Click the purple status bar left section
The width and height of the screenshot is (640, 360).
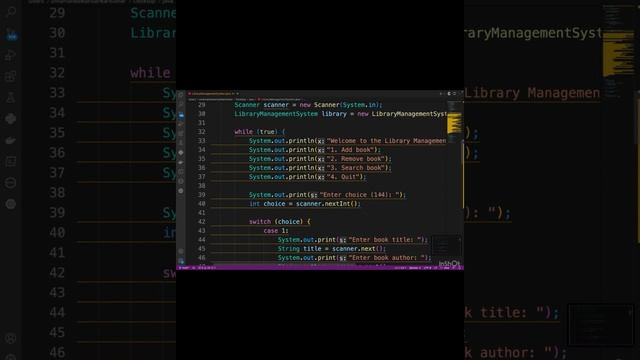tap(197, 268)
